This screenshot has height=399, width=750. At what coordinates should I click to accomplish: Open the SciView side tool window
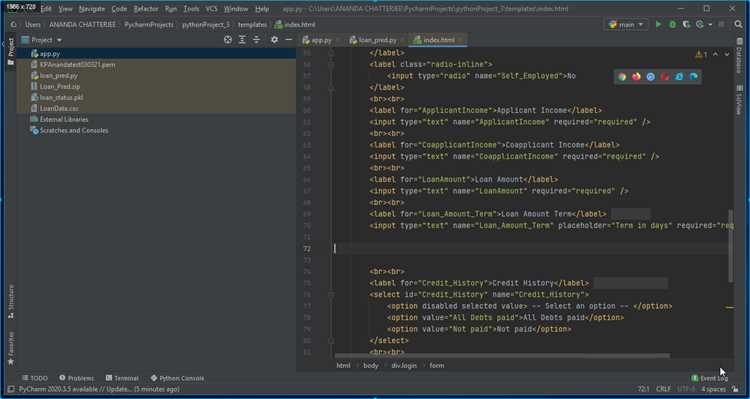(x=739, y=100)
